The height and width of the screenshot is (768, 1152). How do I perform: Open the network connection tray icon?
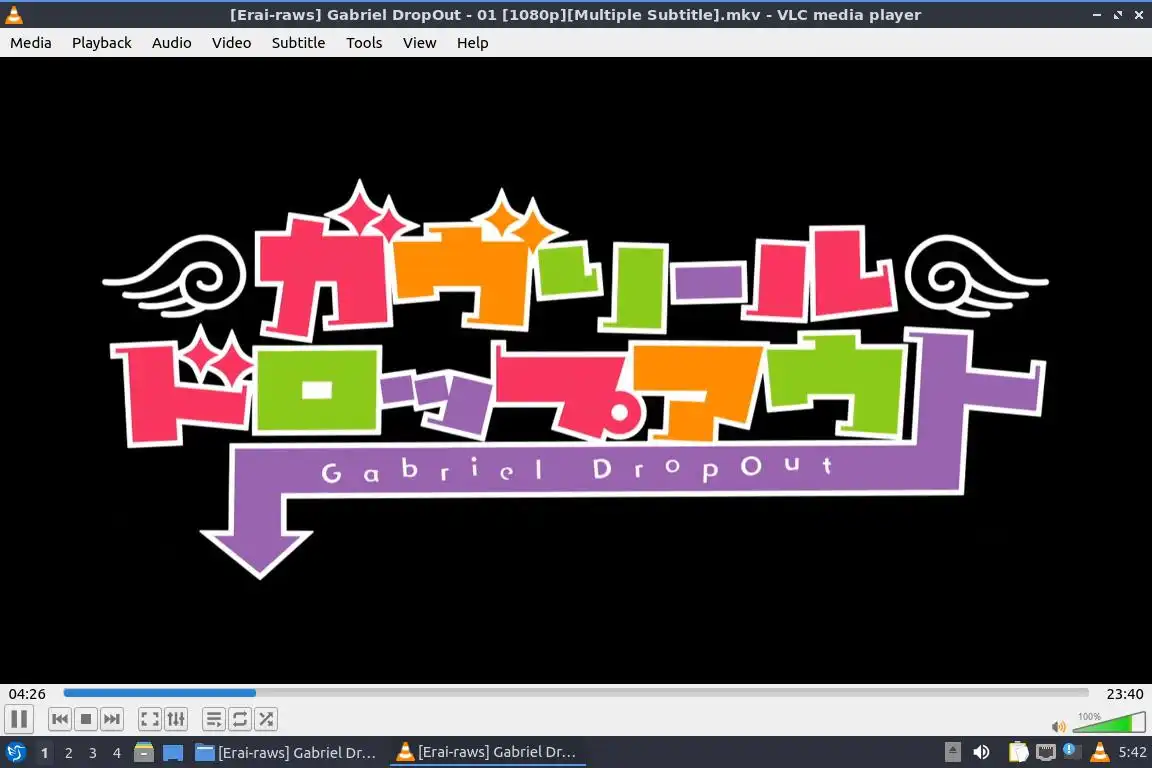1045,752
